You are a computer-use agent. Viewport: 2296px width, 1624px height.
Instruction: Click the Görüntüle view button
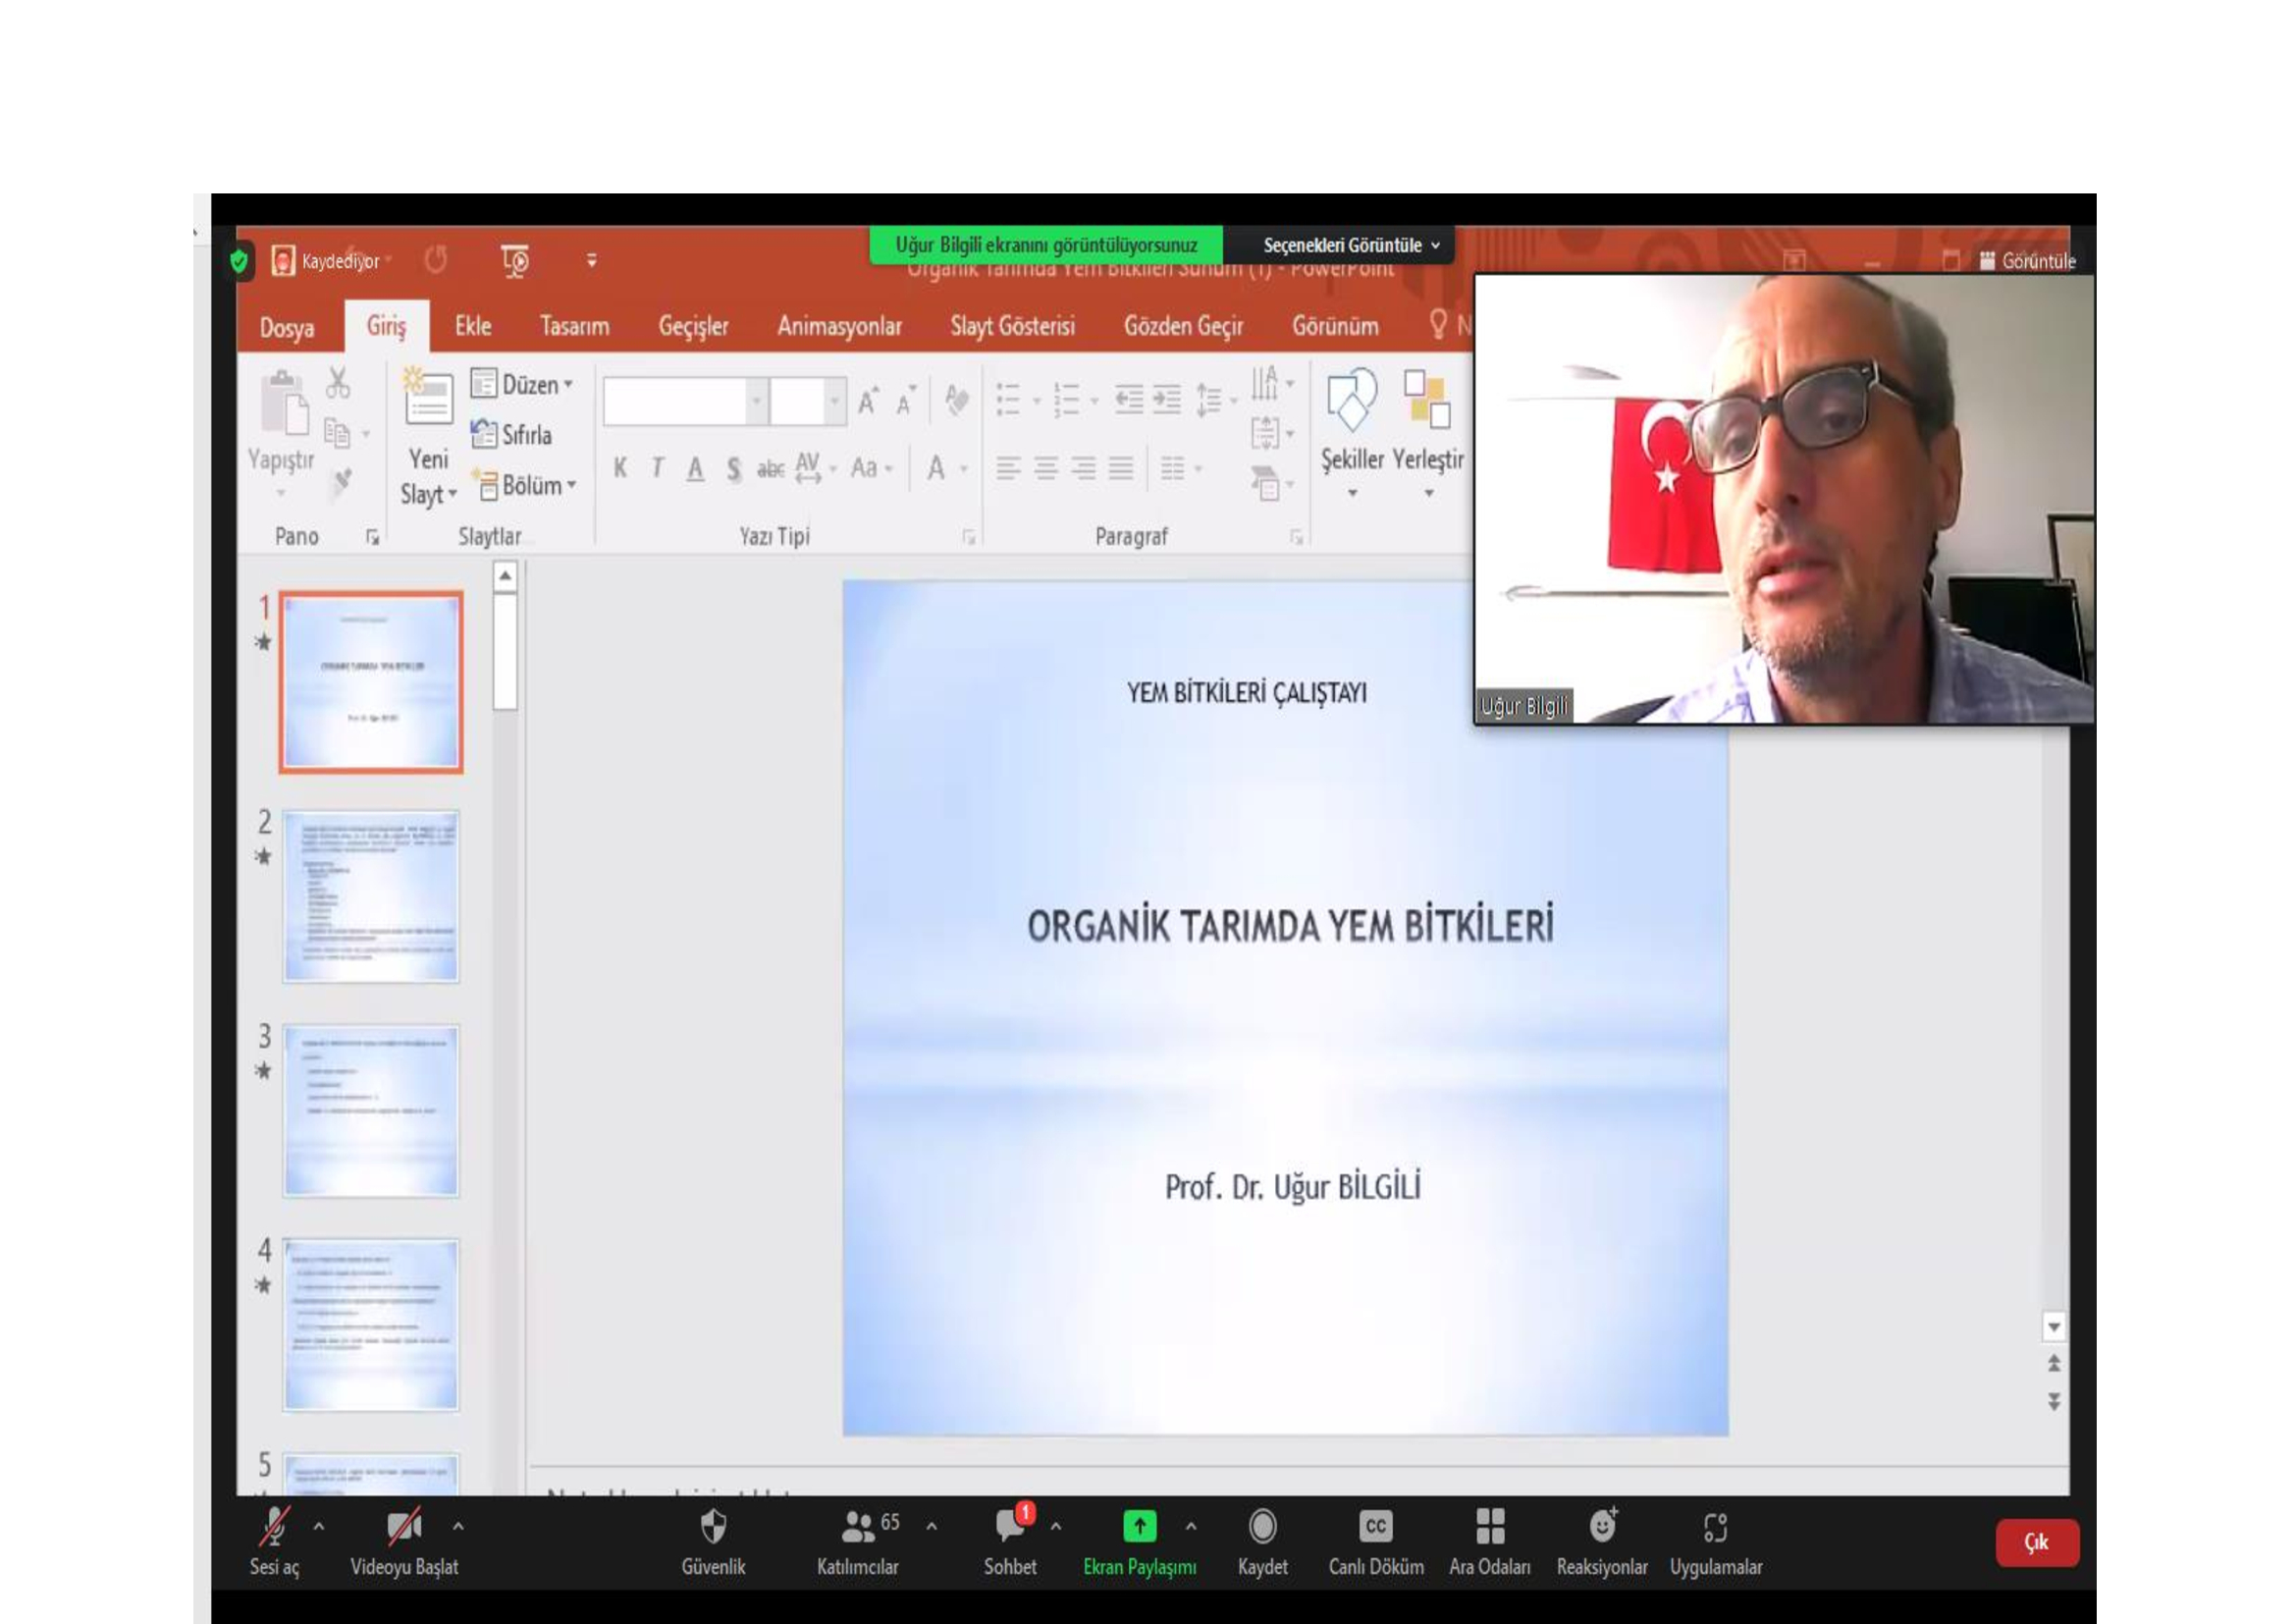click(2027, 261)
